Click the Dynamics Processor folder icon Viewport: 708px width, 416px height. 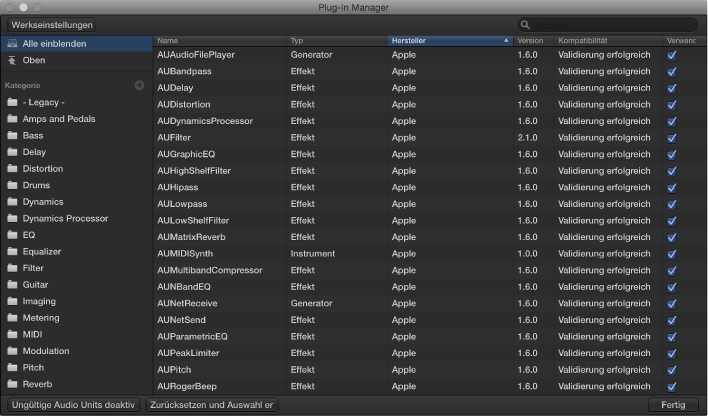pos(12,218)
